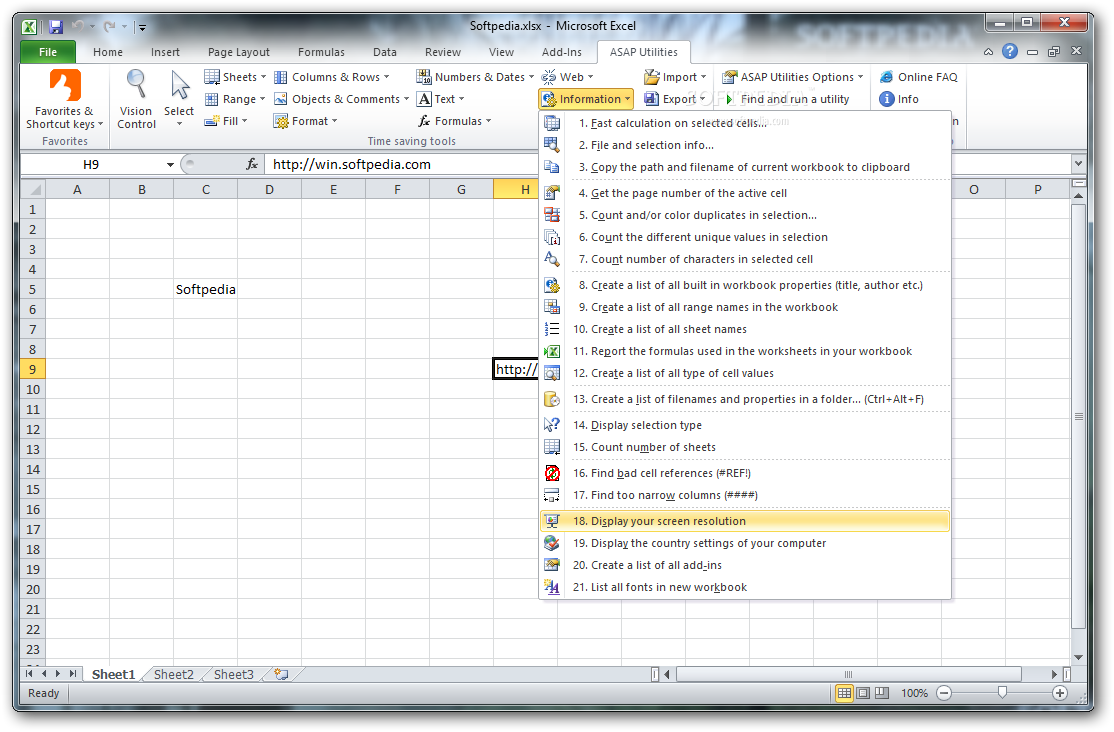Click the zoom in plus button
This screenshot has height=732, width=1114.
1059,693
